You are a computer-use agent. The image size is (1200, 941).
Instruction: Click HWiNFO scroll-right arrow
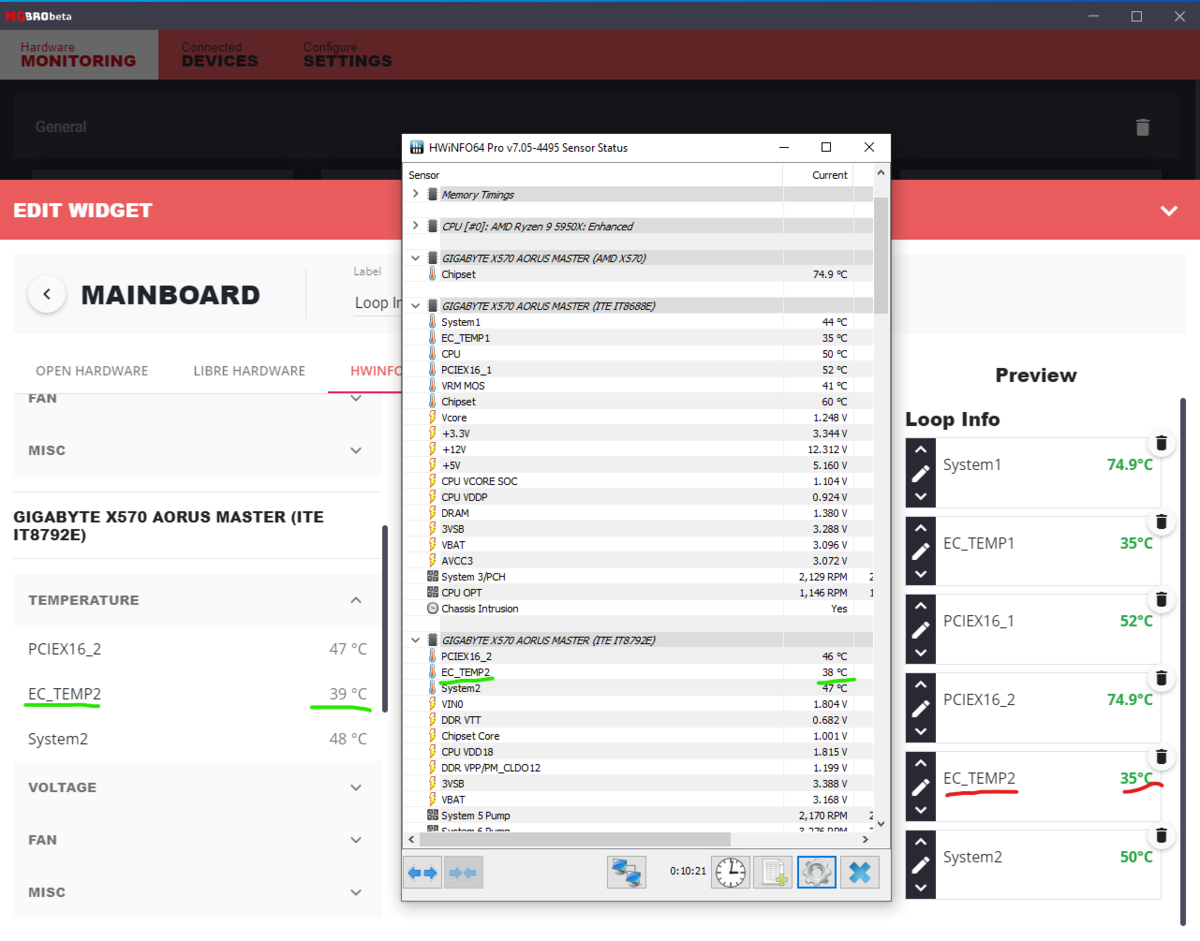point(865,839)
